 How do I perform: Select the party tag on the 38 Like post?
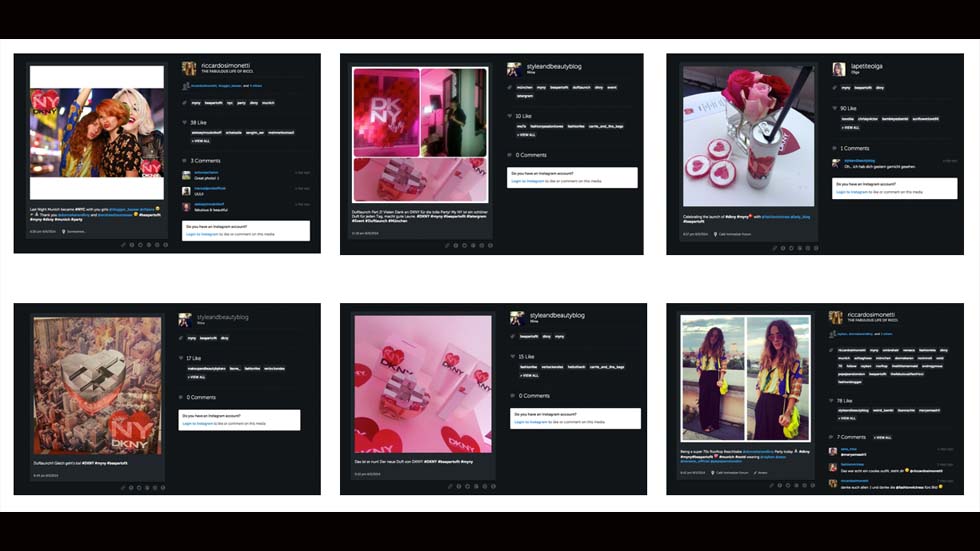pos(241,102)
